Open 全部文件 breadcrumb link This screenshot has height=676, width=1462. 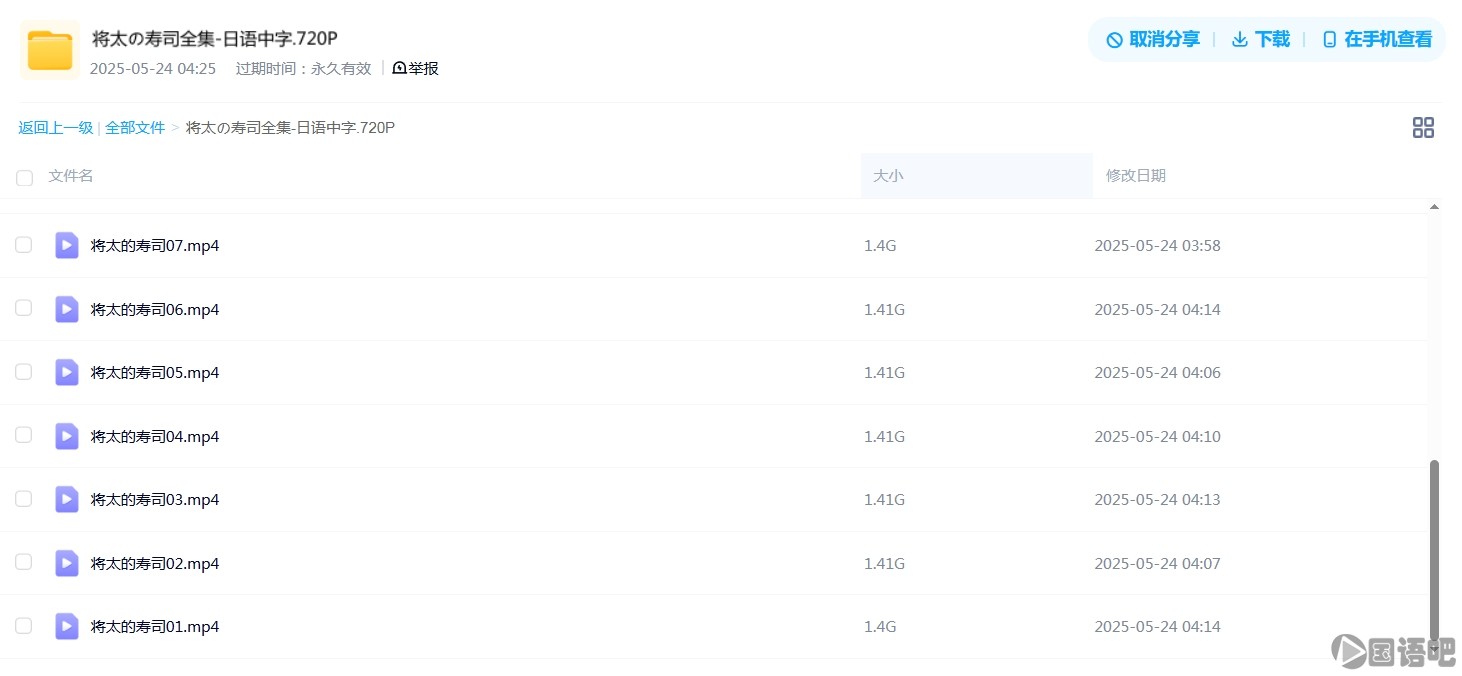(135, 128)
